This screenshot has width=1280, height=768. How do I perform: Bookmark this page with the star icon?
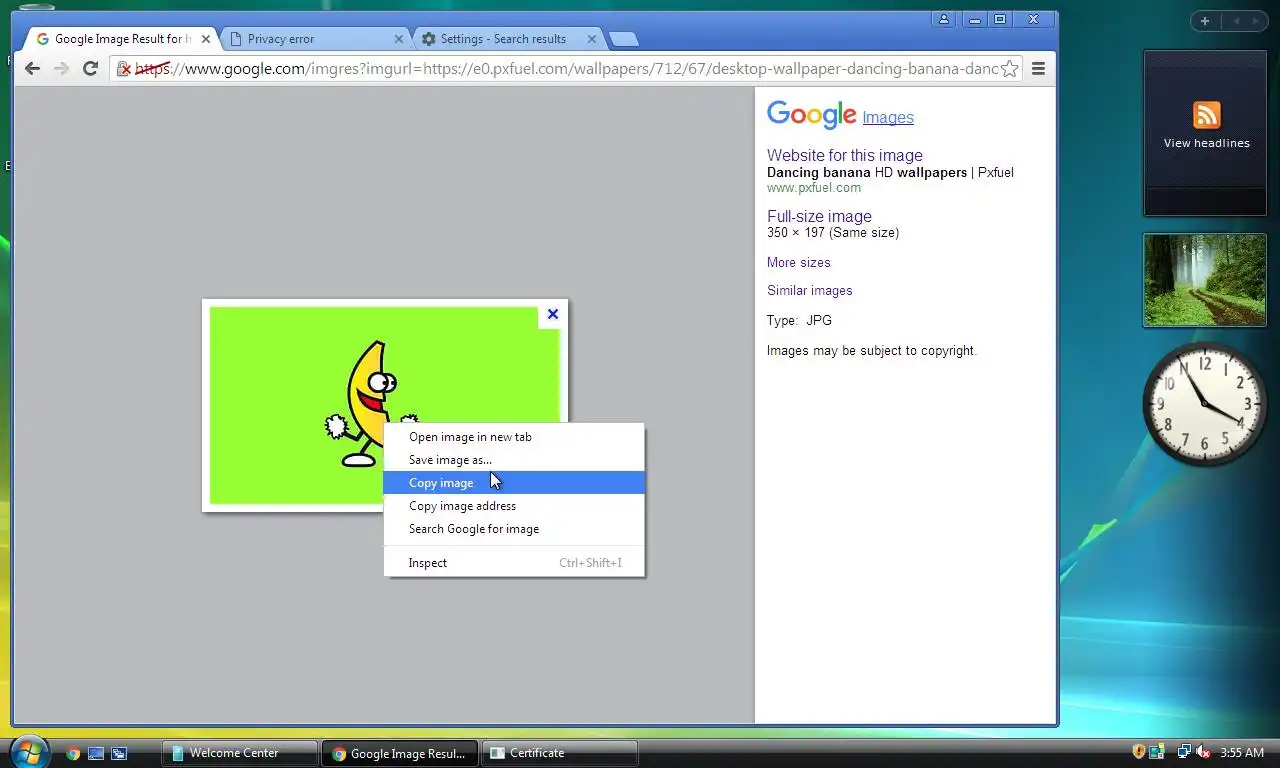(x=1010, y=69)
